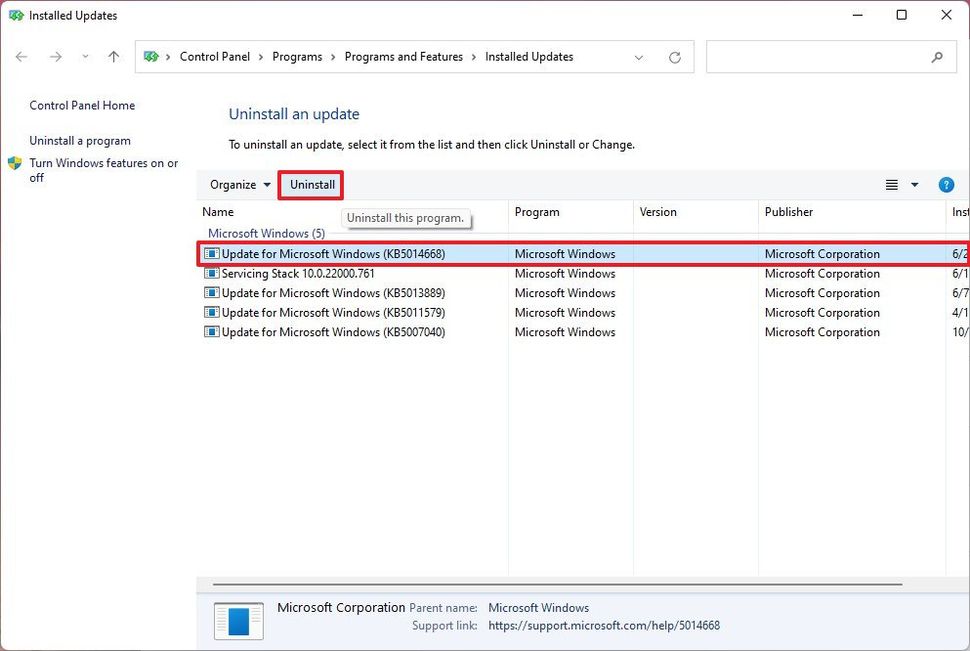Click the shield icon beside Turn Windows features
The image size is (970, 651).
[x=16, y=163]
